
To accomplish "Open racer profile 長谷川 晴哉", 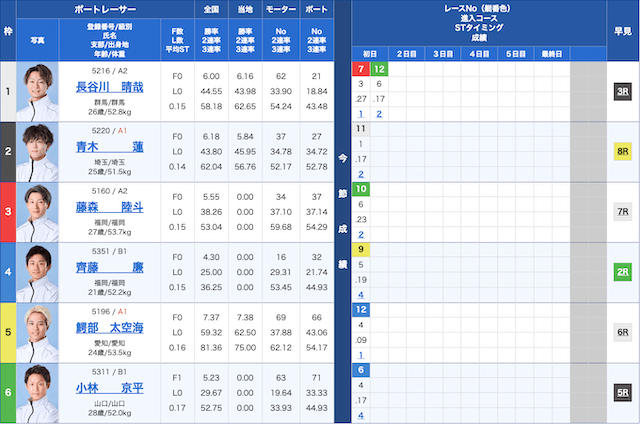I will point(110,88).
